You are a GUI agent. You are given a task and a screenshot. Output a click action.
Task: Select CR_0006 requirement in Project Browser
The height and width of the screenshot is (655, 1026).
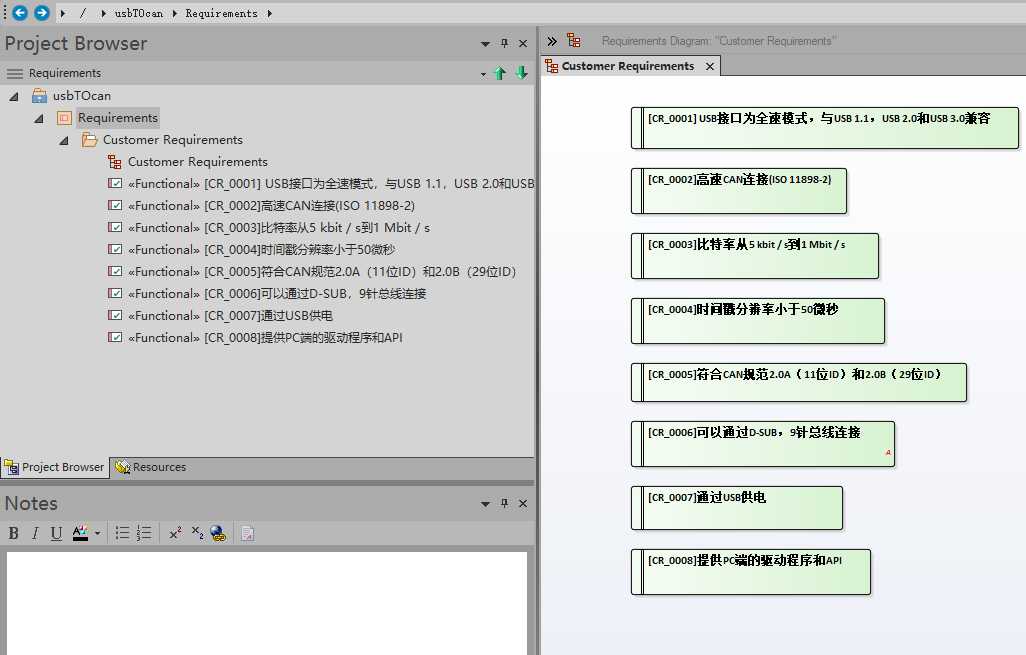pos(277,294)
